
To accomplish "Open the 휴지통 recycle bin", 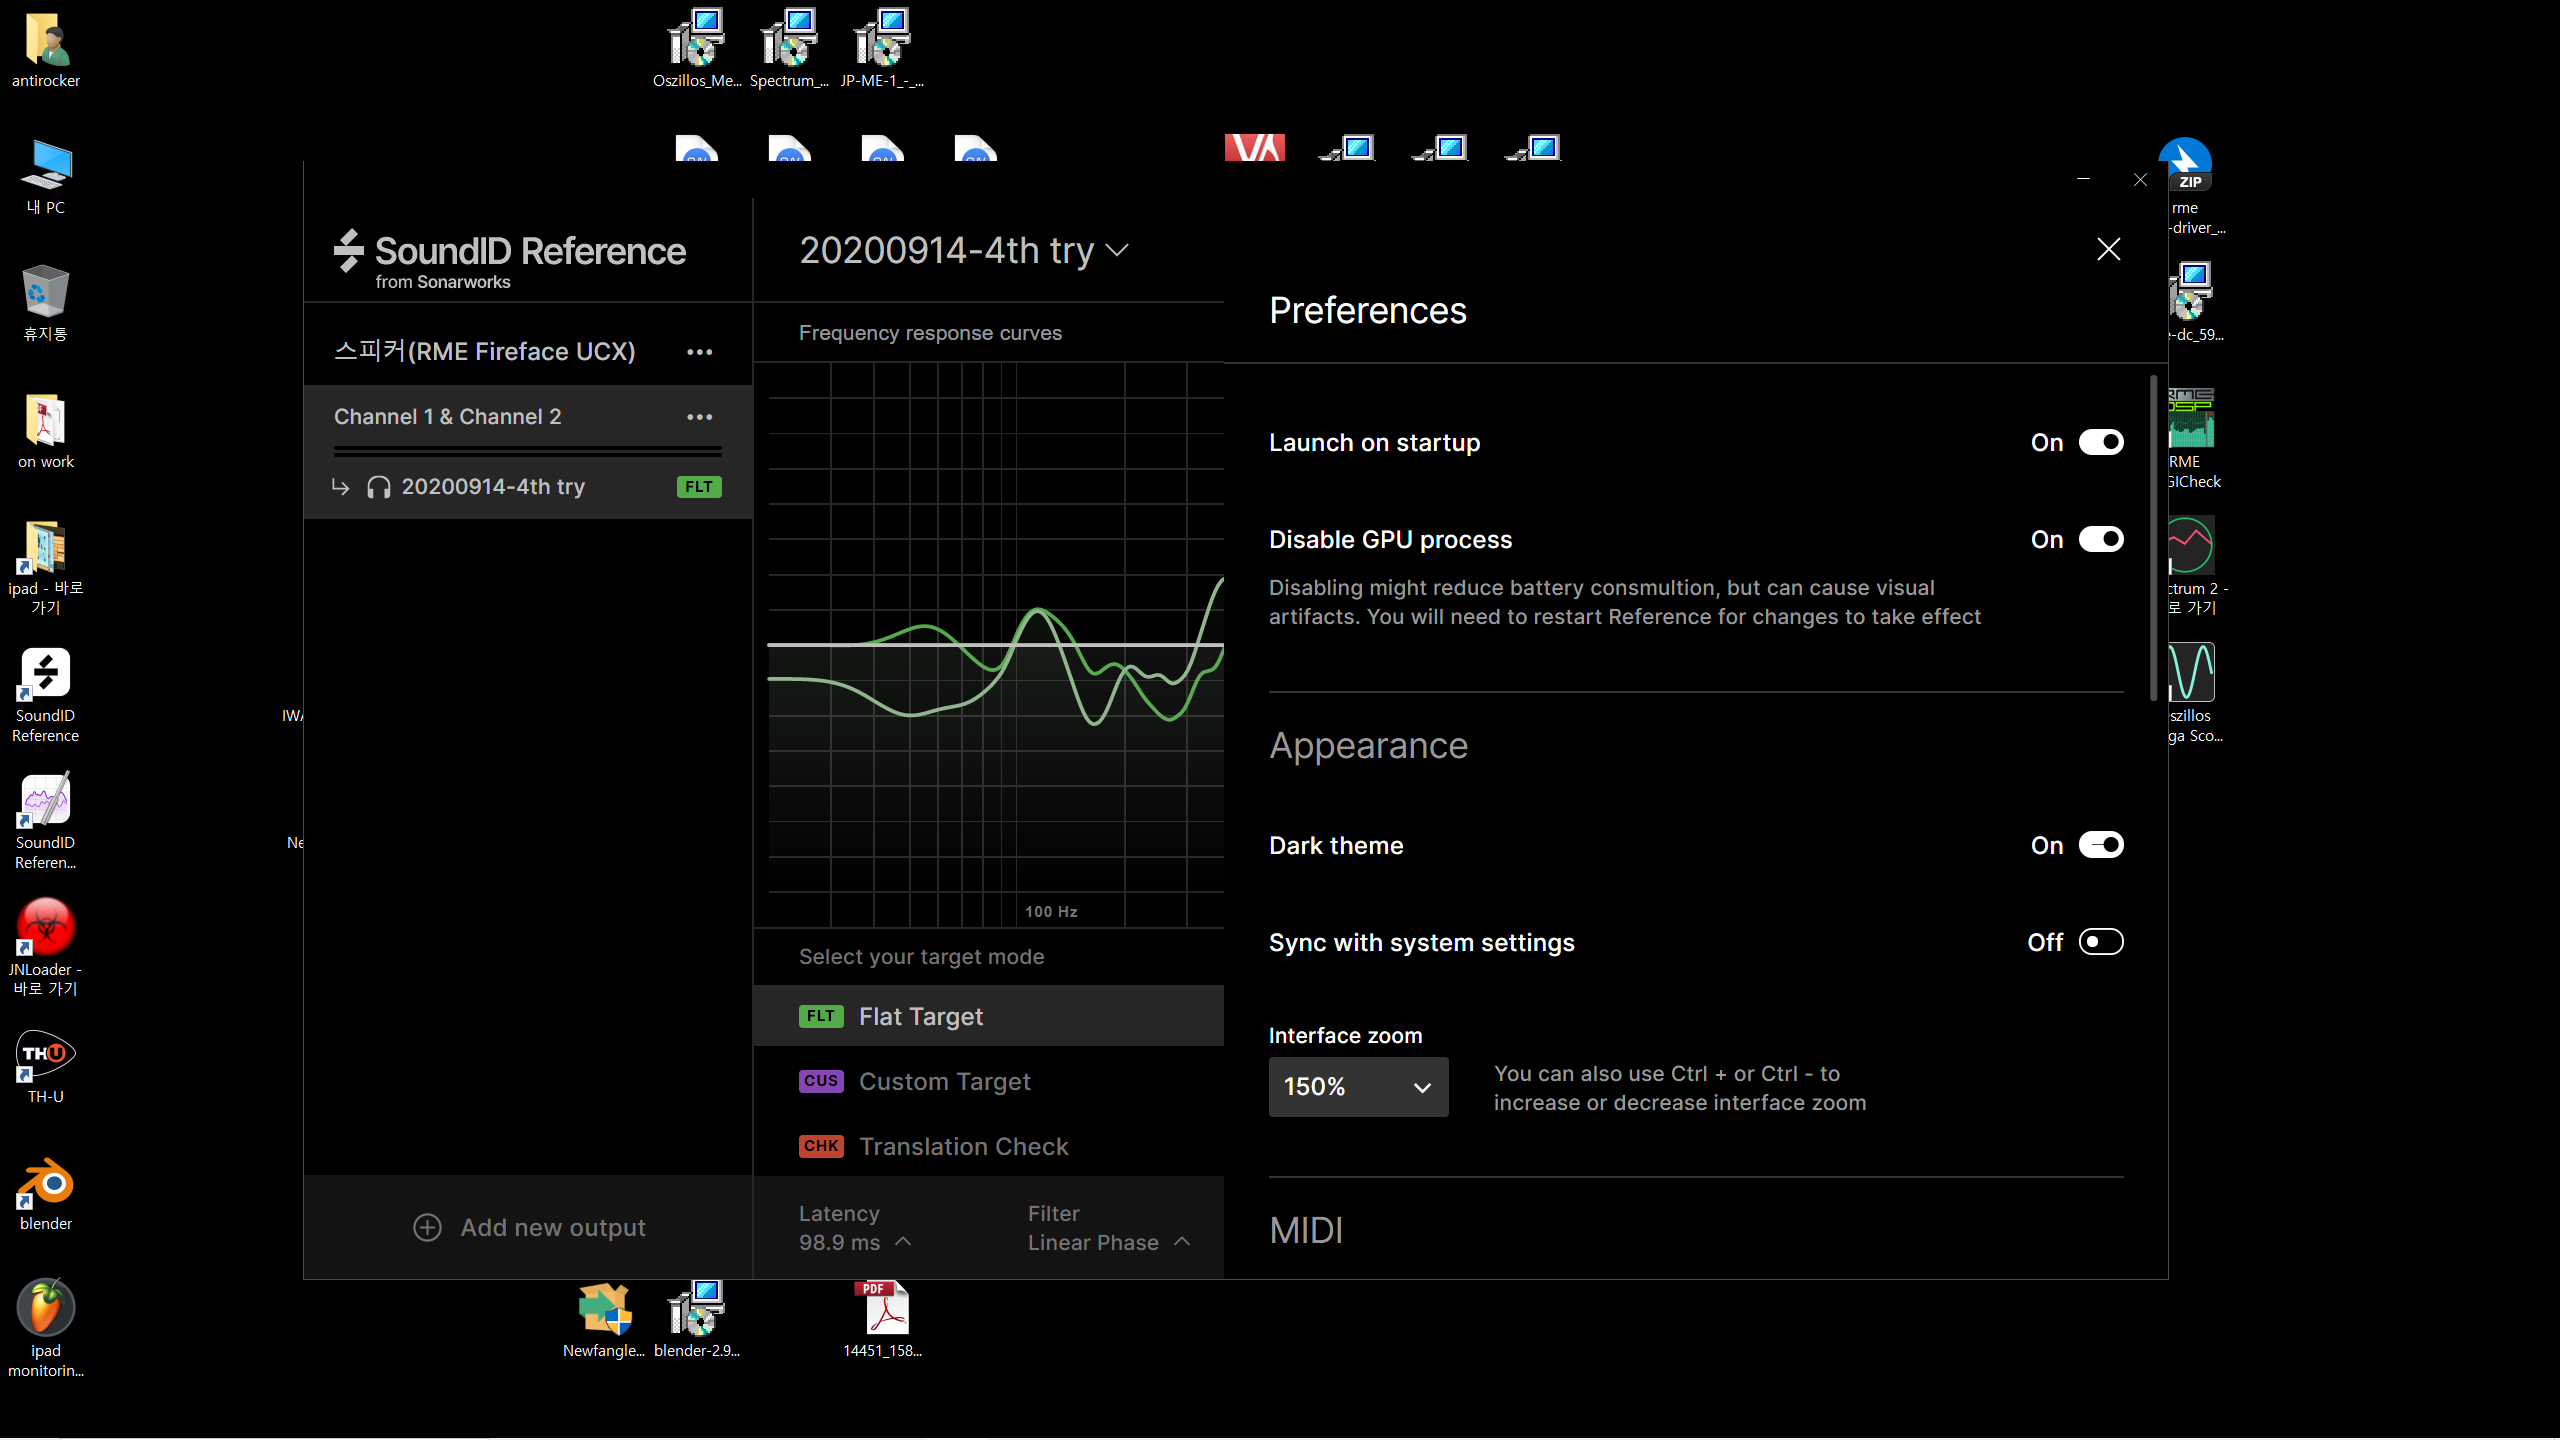I will pos(45,303).
